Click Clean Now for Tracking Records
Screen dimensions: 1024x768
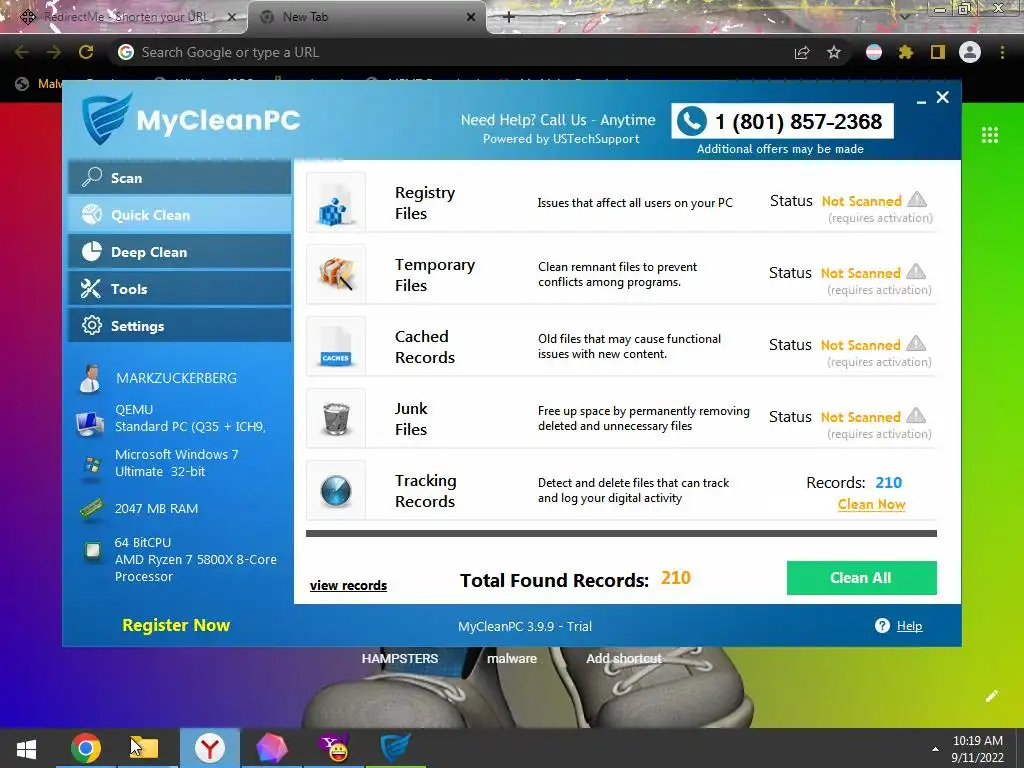point(871,504)
